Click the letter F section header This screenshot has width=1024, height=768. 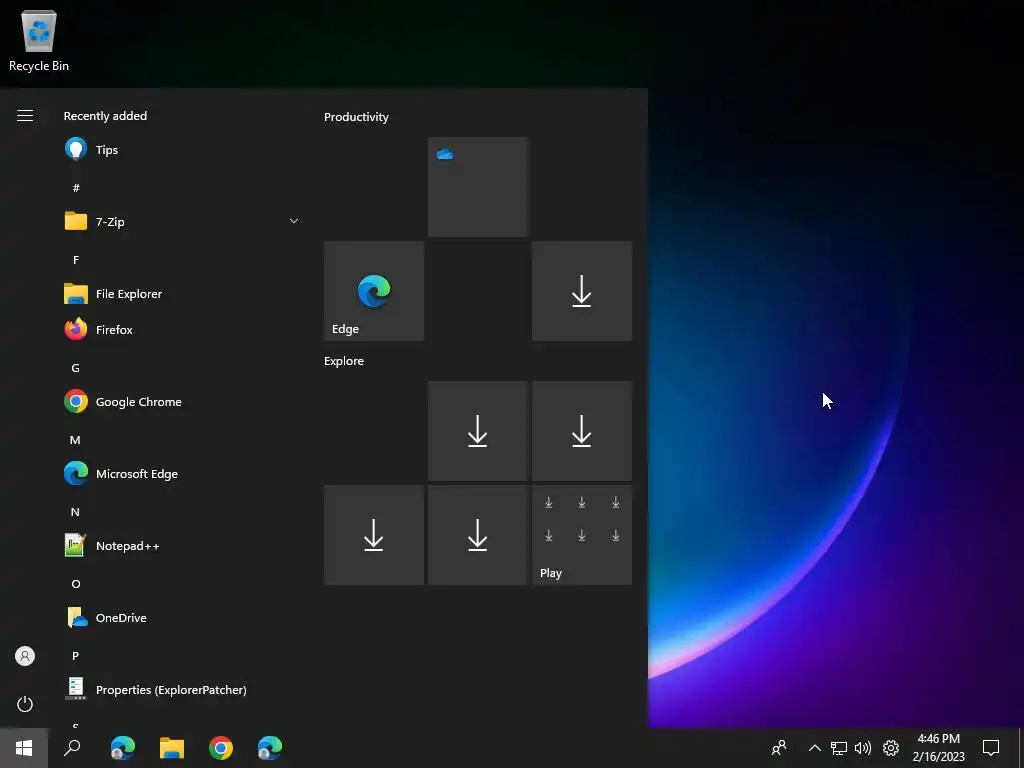pos(76,260)
